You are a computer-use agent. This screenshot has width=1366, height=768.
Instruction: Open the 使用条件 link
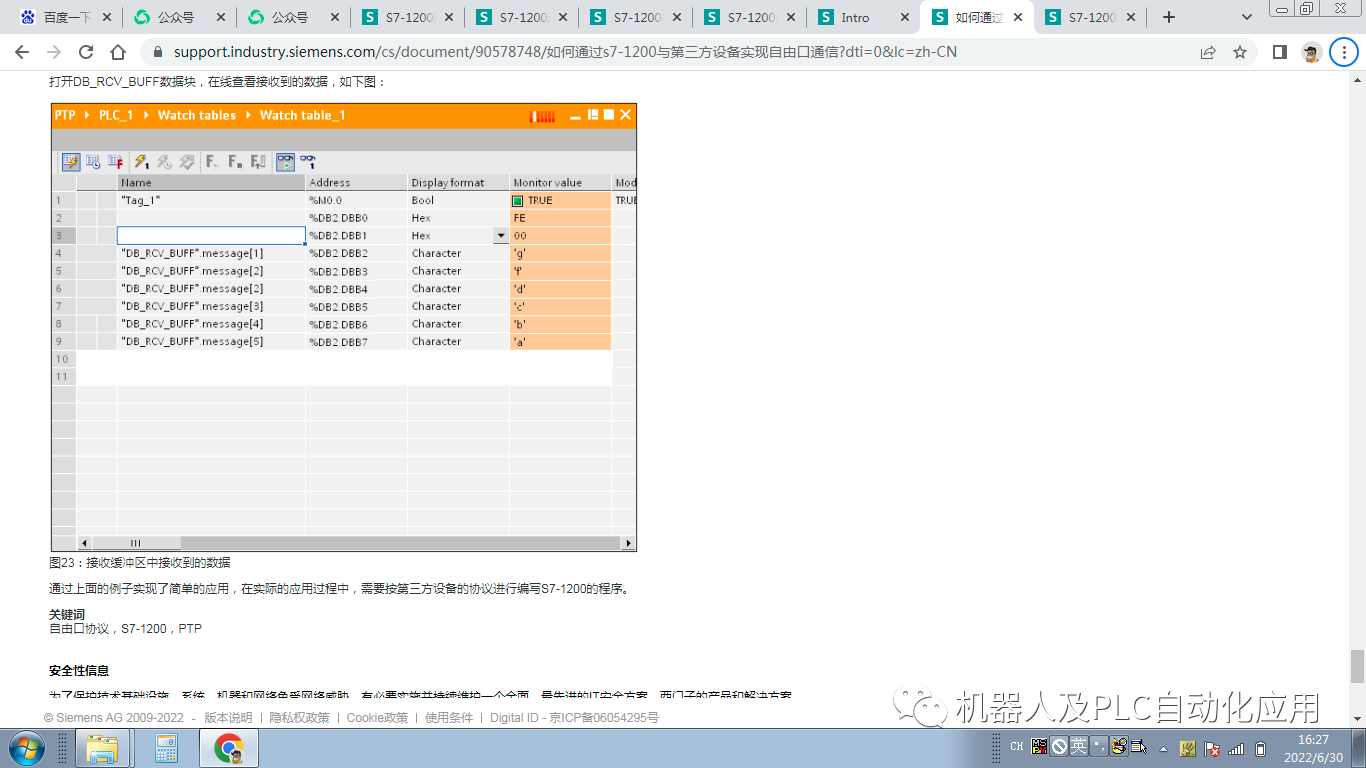449,718
